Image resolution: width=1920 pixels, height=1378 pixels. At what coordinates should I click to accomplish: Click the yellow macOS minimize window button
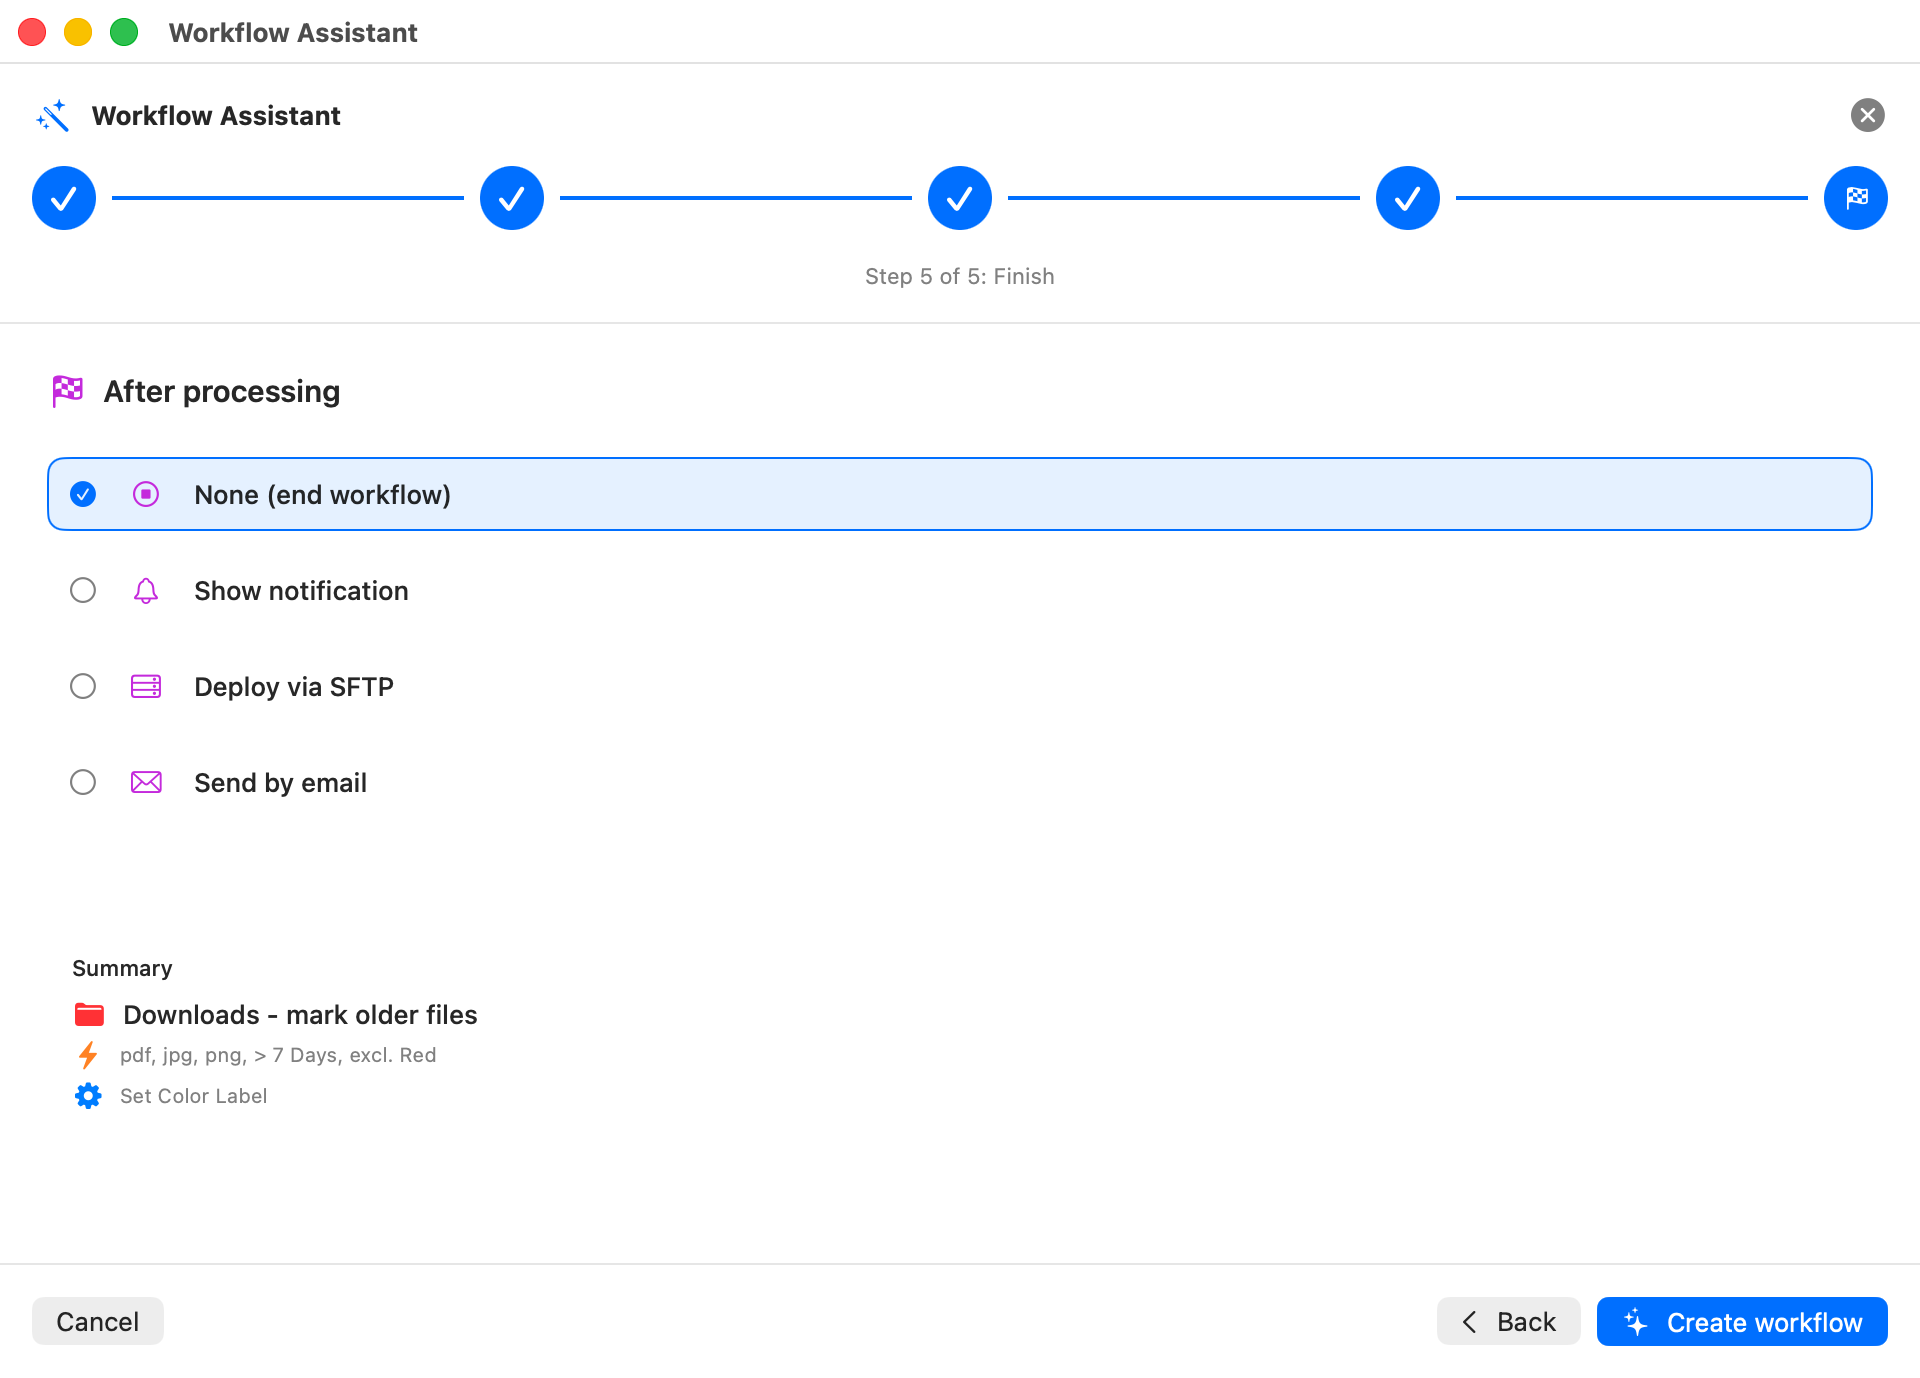[x=78, y=32]
